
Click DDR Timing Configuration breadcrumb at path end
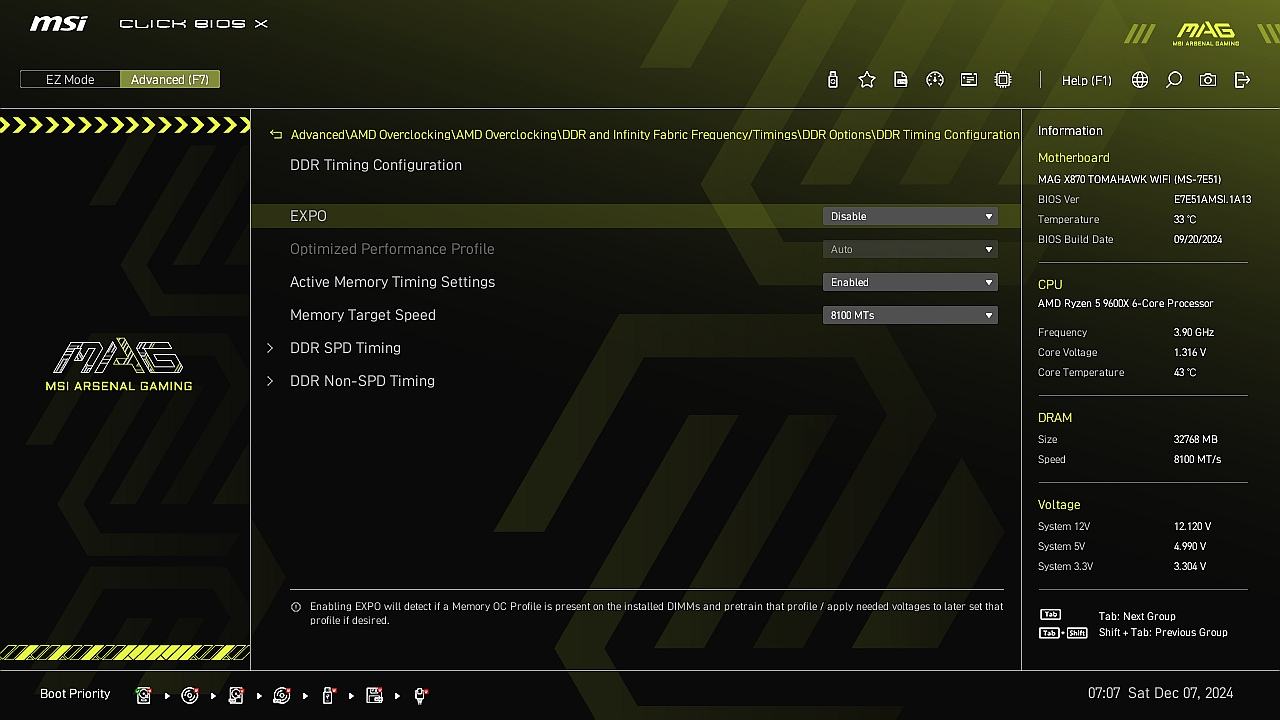[948, 134]
